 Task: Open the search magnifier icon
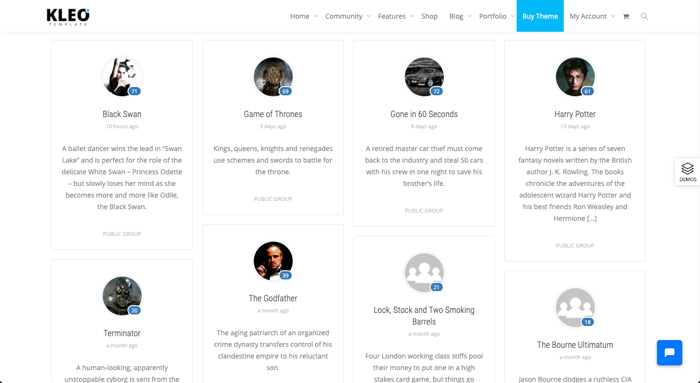[644, 16]
